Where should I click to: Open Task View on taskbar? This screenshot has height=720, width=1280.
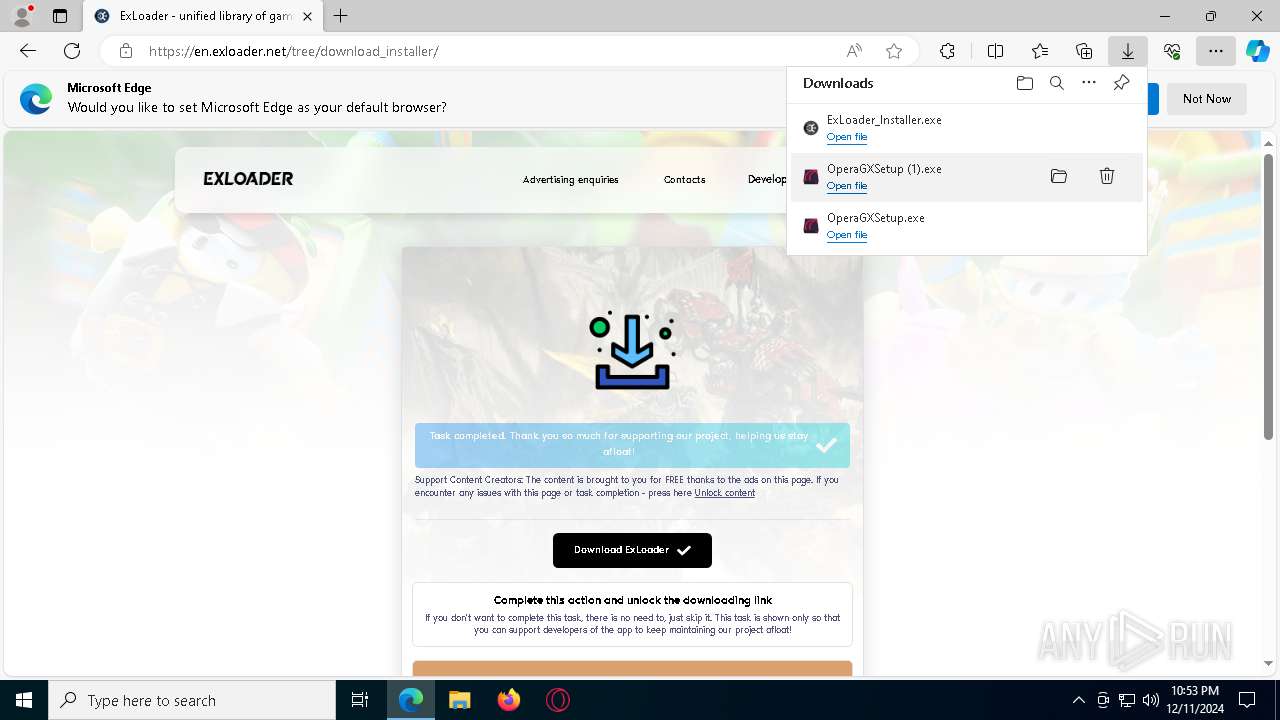click(x=360, y=700)
